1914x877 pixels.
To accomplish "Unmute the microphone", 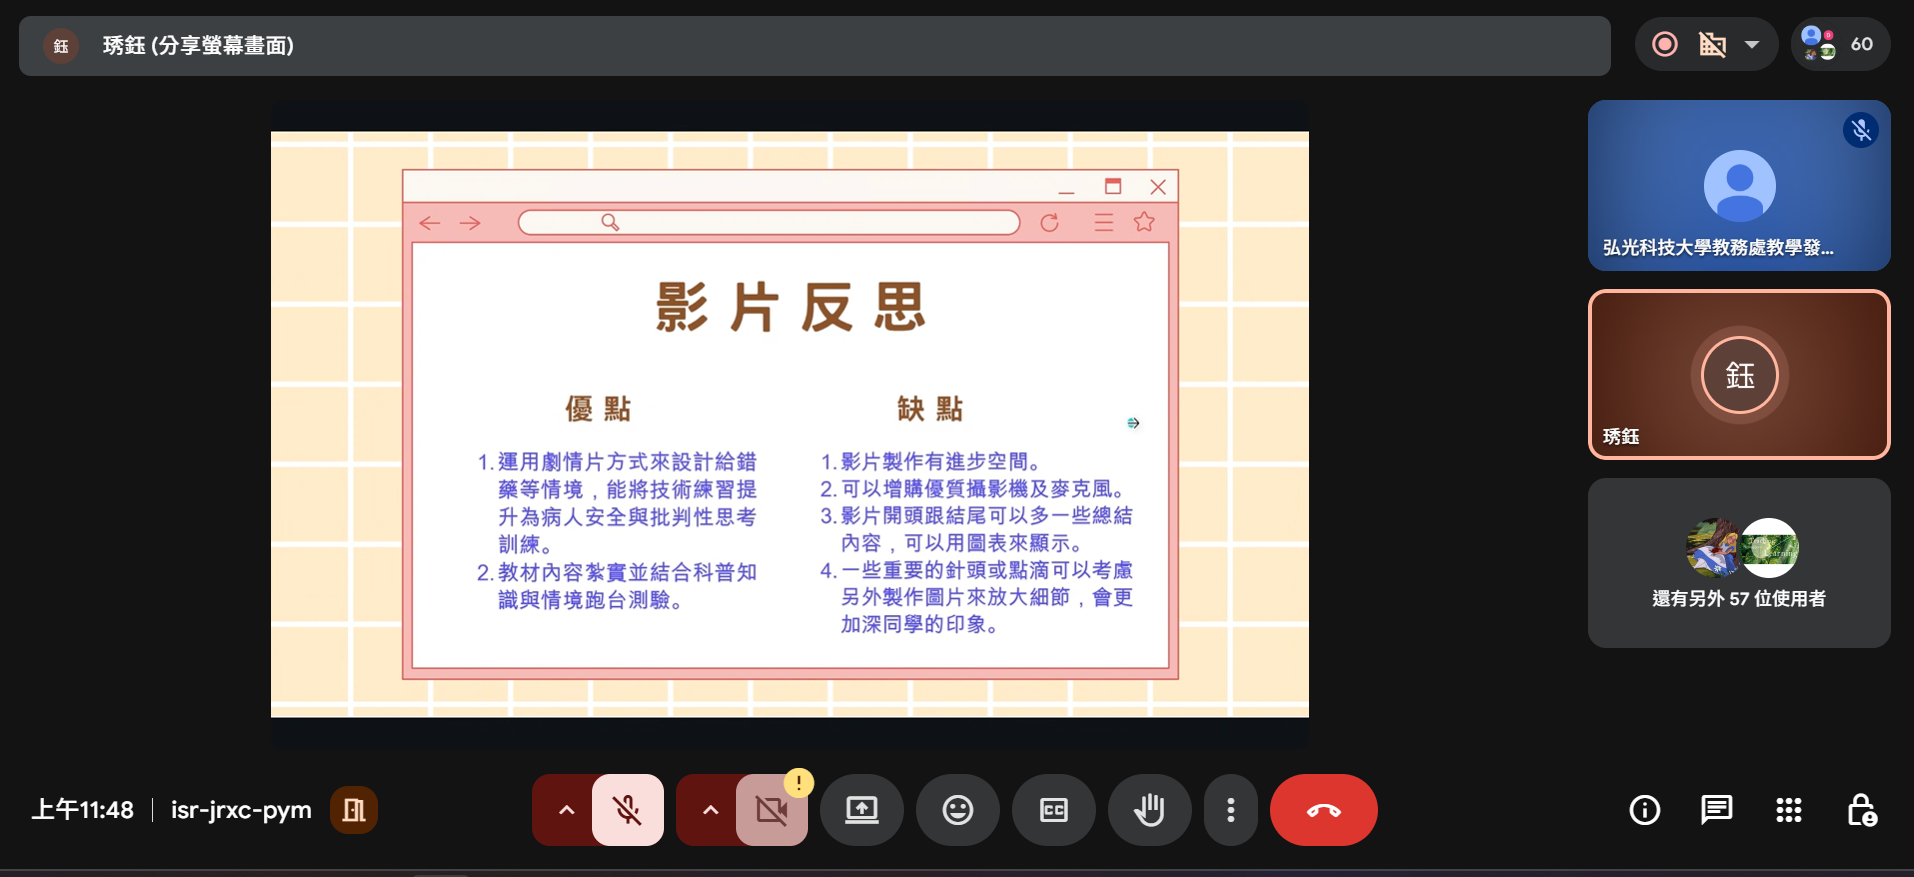I will coord(627,810).
